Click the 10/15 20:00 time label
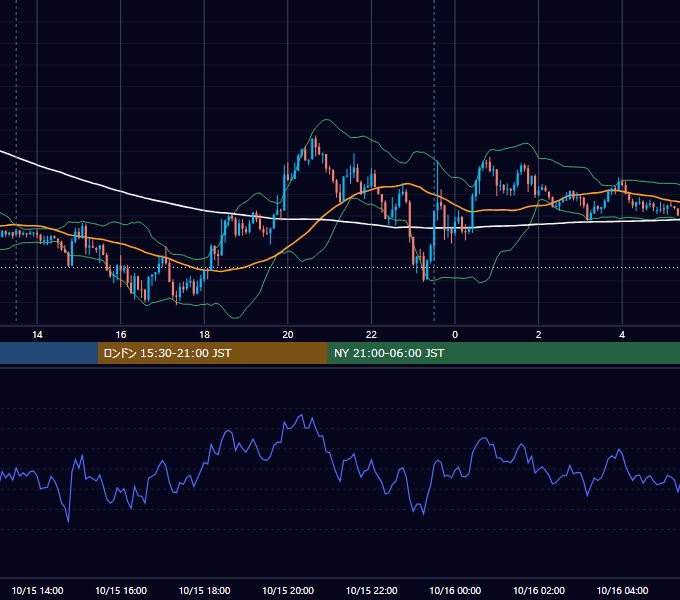This screenshot has height=600, width=680. [x=288, y=590]
